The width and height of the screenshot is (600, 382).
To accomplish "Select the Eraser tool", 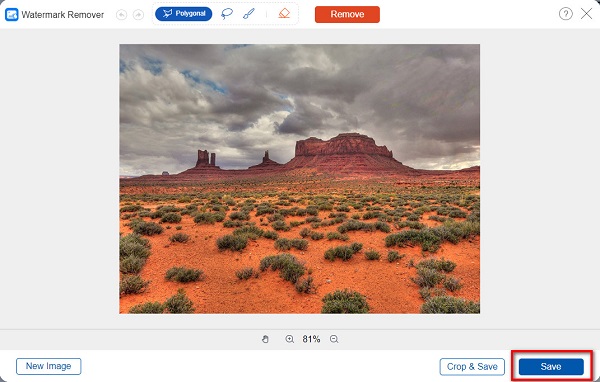I will click(284, 14).
